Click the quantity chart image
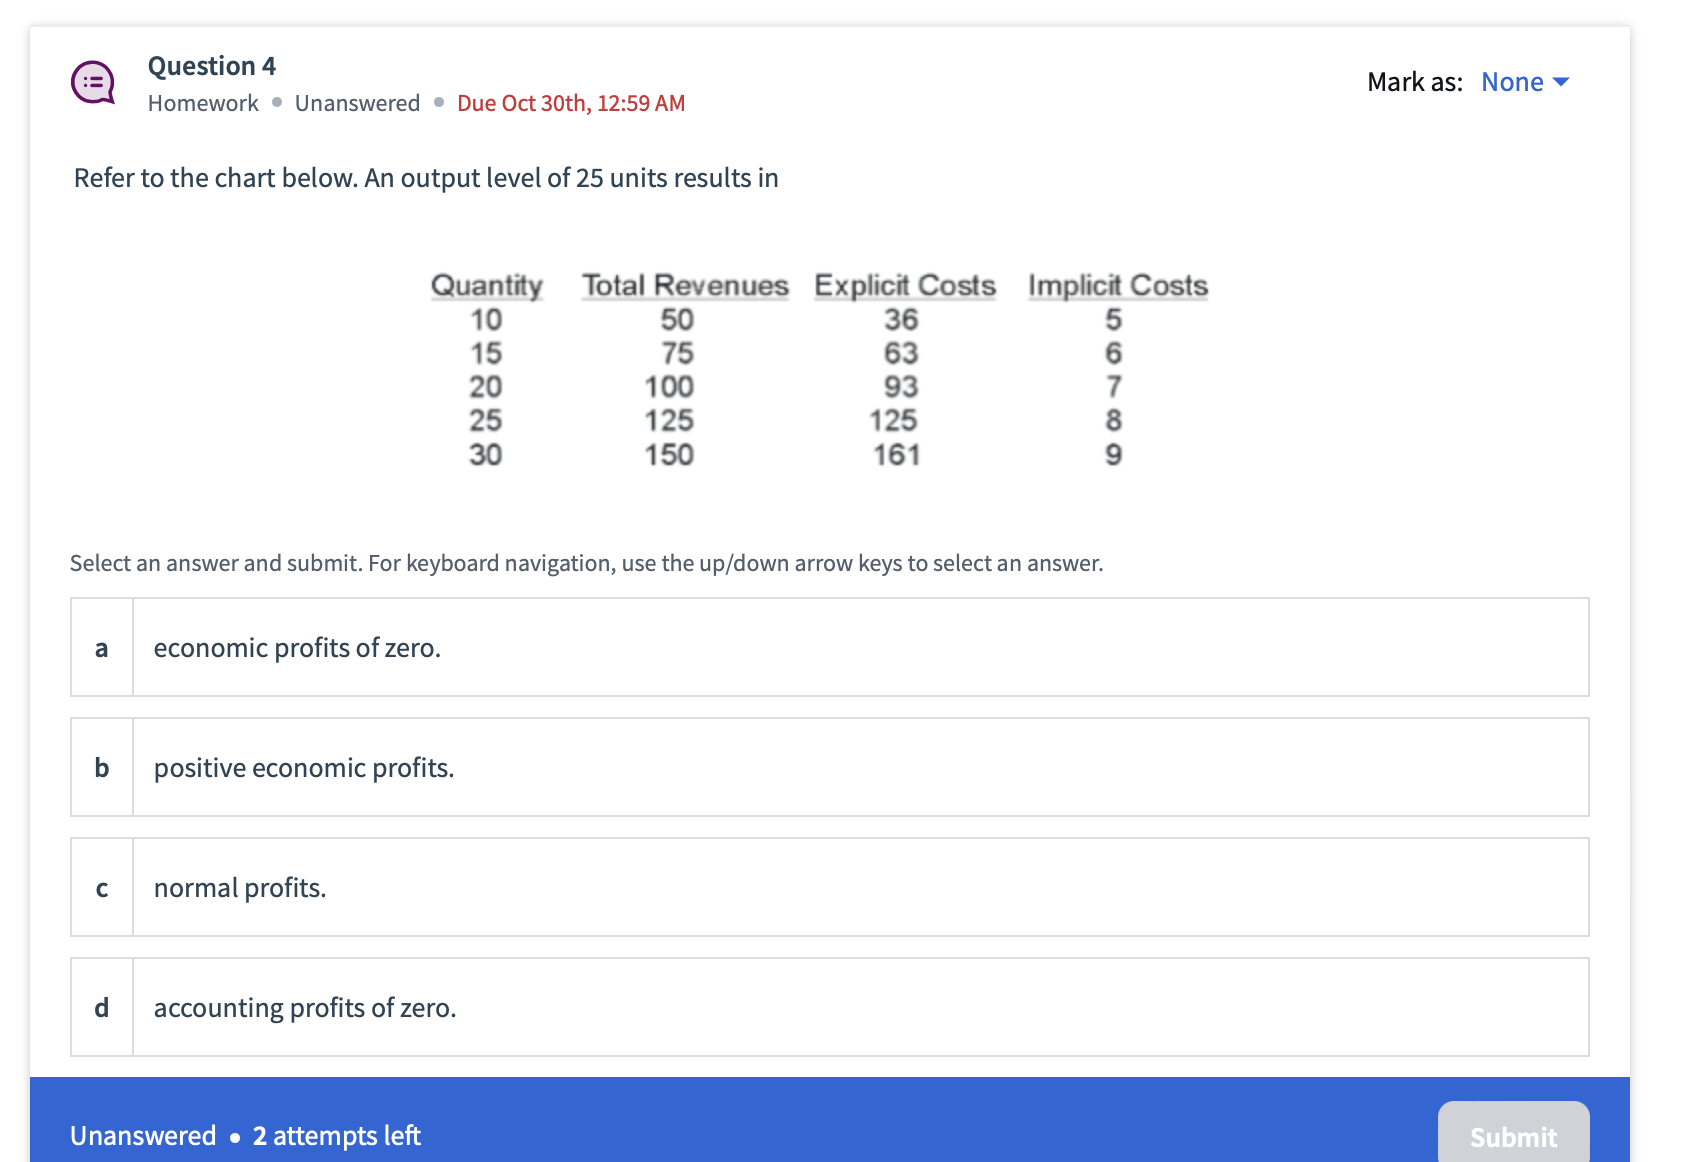Screen dimensions: 1684x1162 coord(818,370)
